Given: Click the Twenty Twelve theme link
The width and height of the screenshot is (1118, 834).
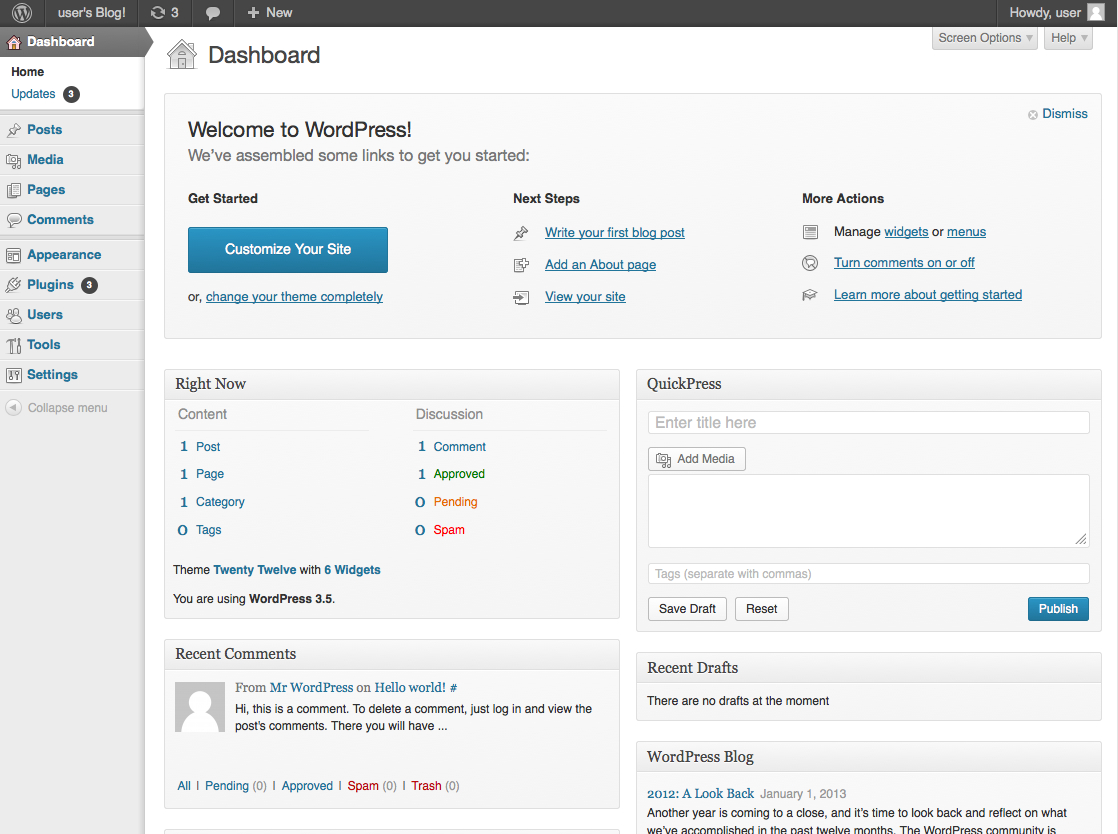Looking at the screenshot, I should (255, 570).
